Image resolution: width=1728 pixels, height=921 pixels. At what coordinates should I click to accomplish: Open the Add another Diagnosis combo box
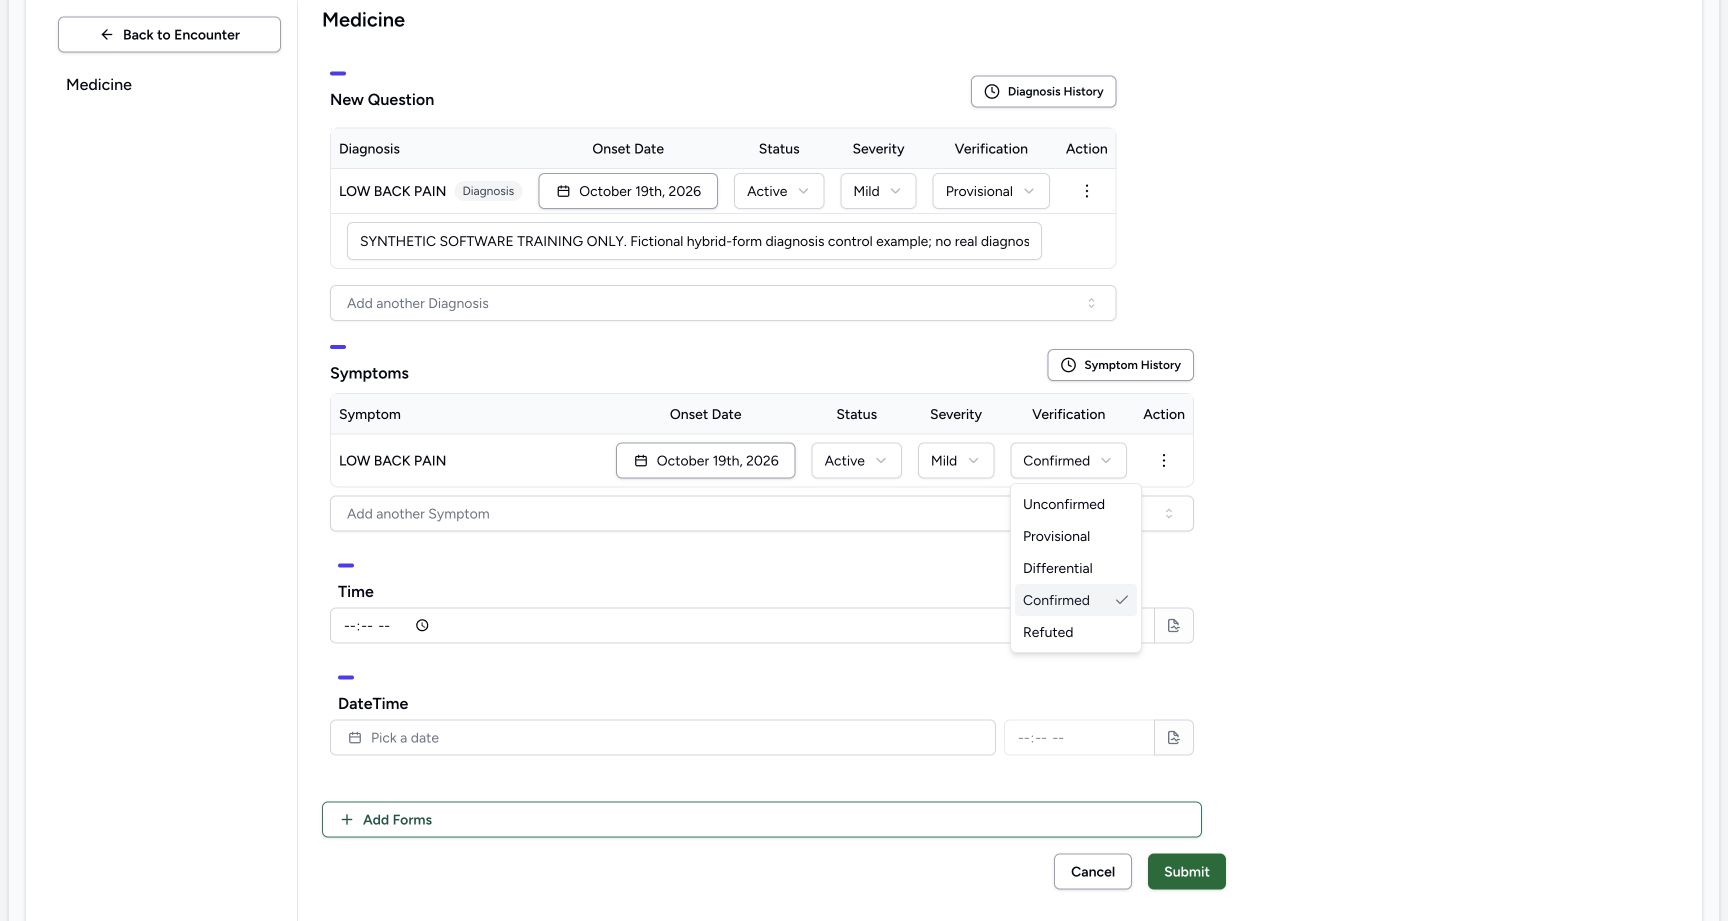(723, 304)
